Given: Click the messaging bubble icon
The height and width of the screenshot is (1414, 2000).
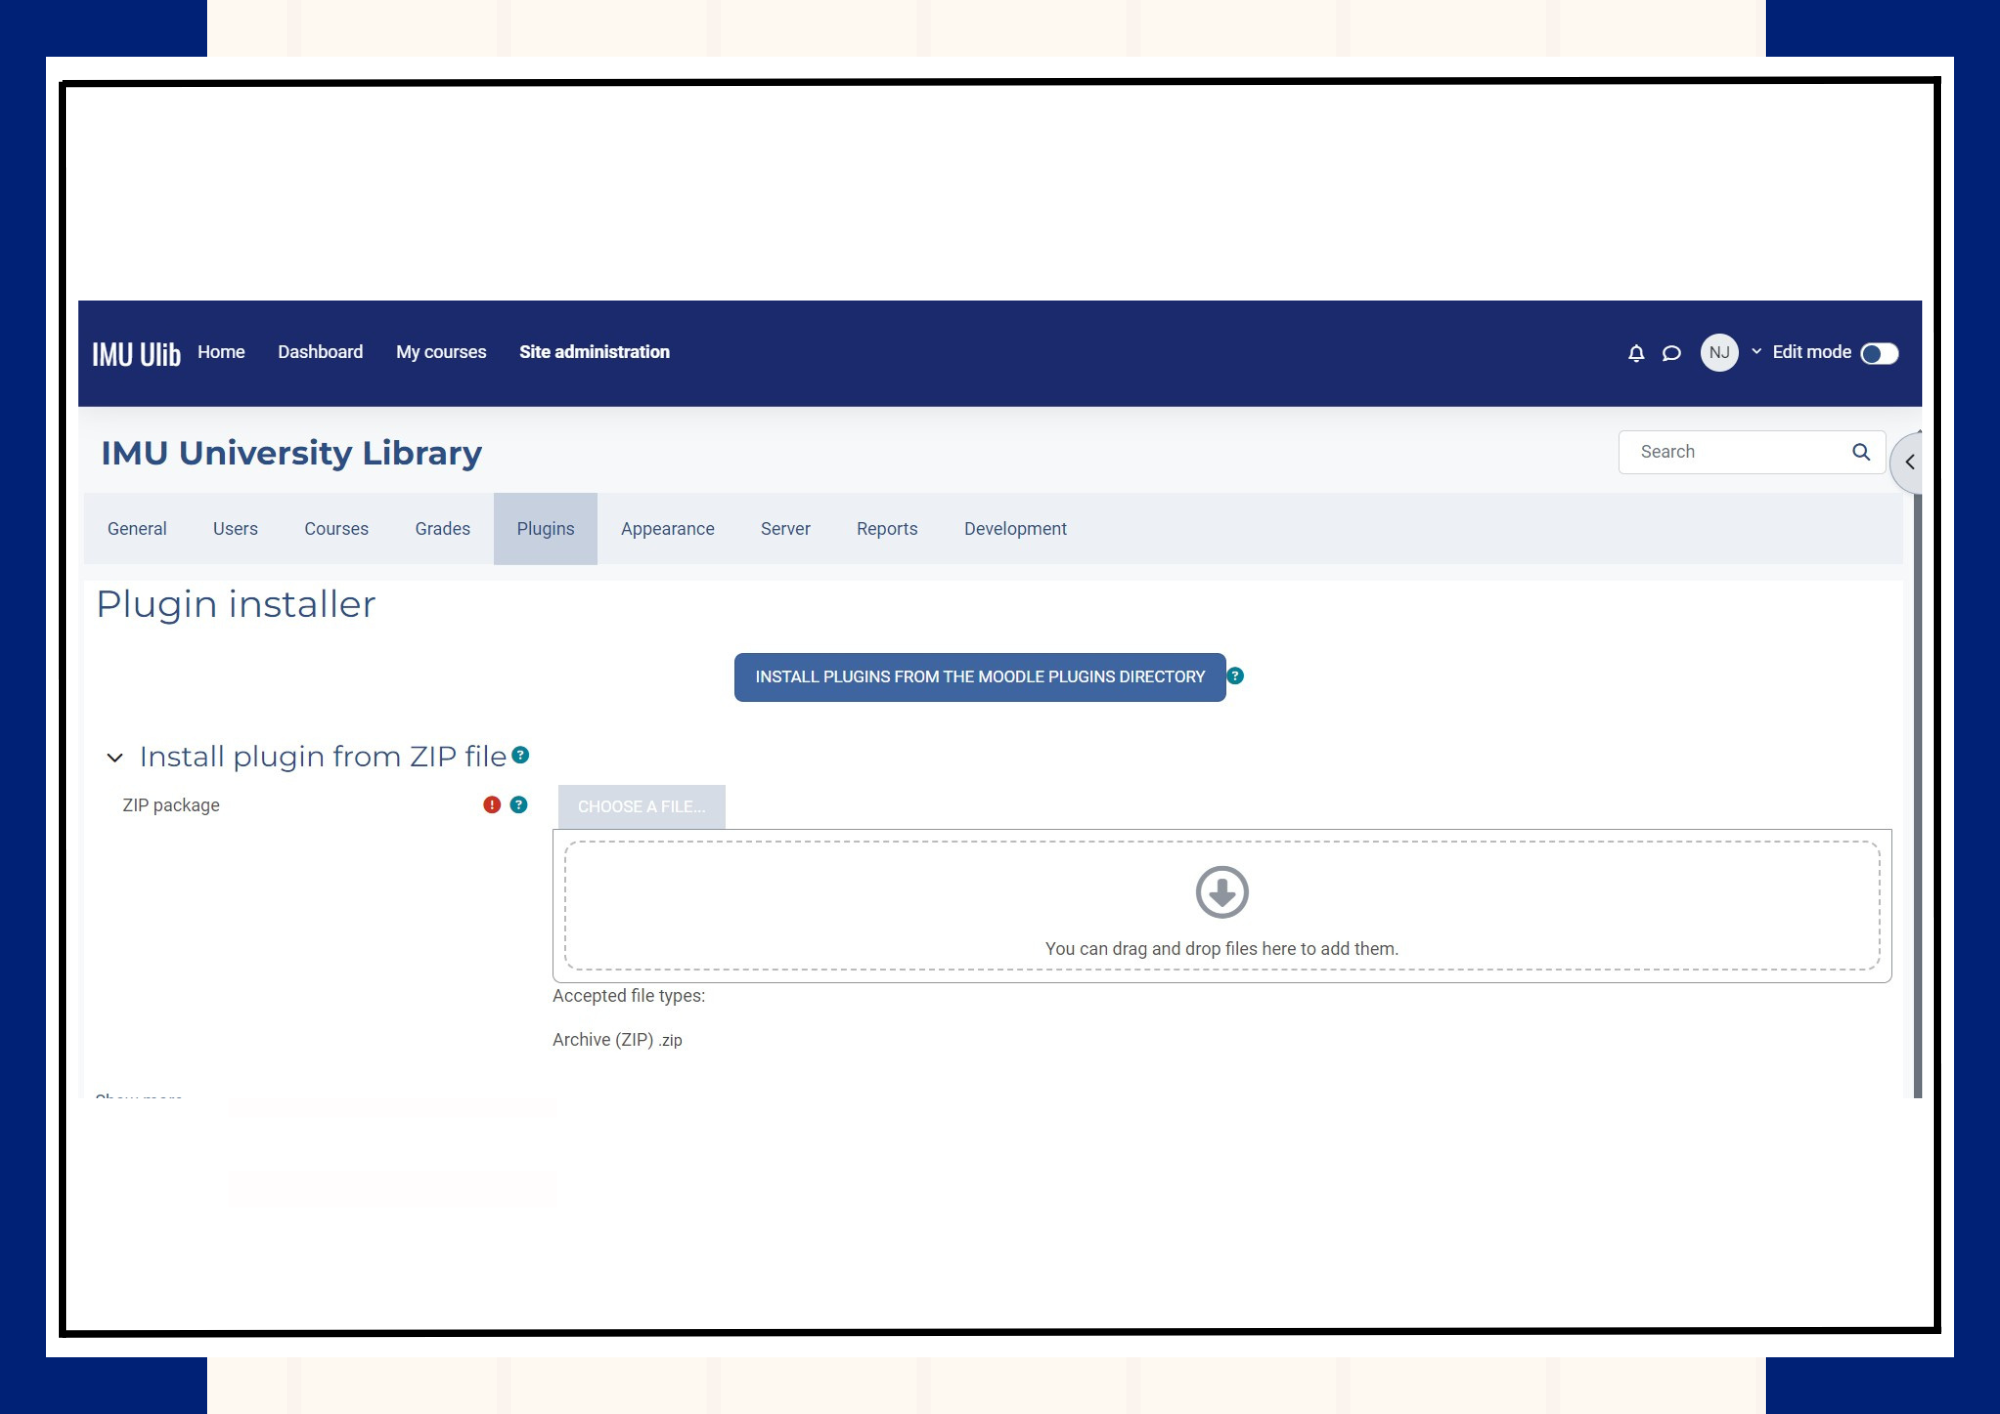Looking at the screenshot, I should click(x=1671, y=352).
